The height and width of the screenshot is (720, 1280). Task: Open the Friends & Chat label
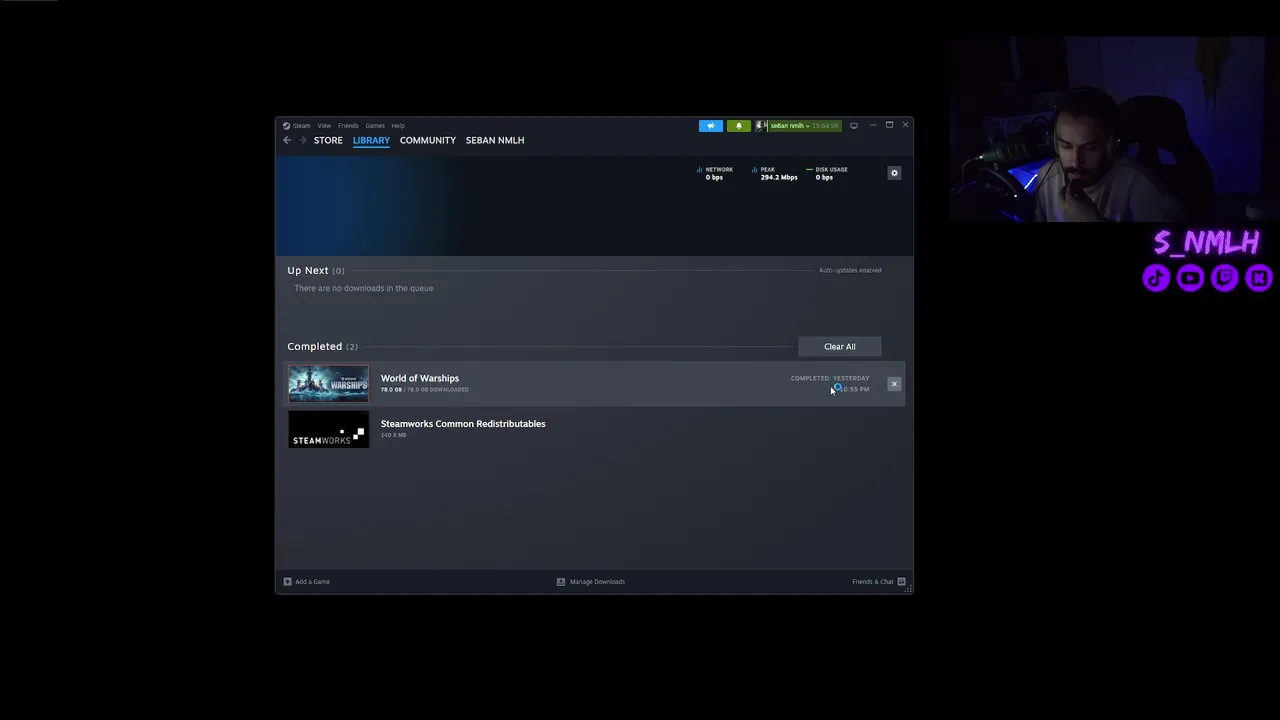point(873,582)
